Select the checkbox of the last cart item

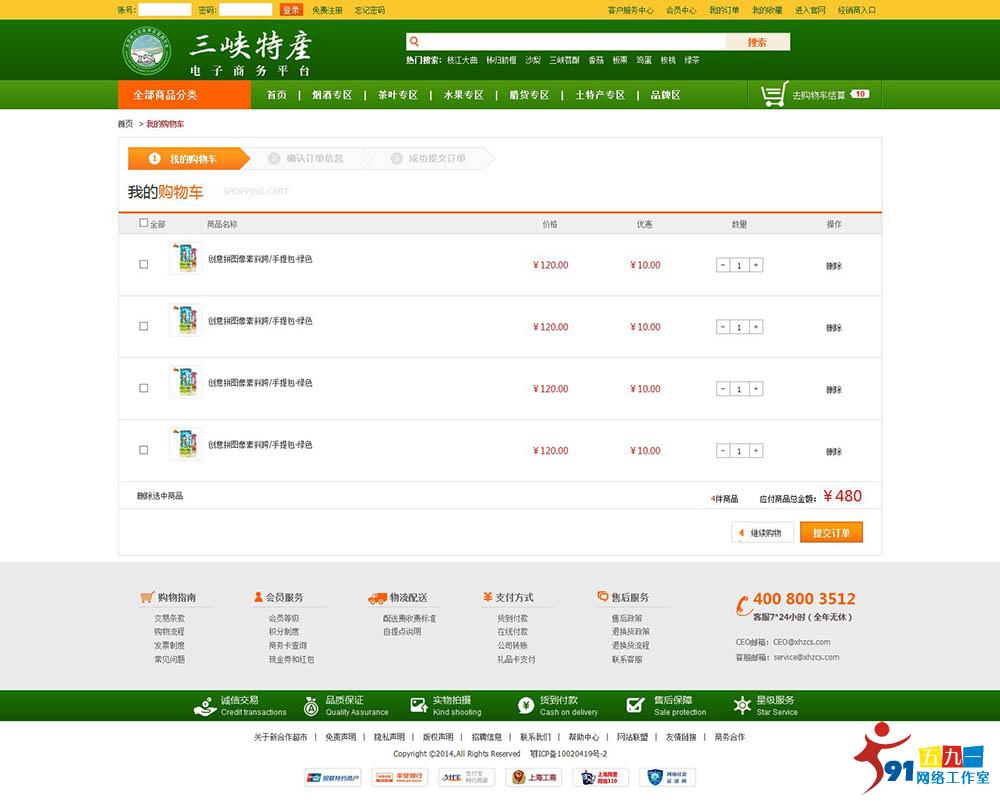click(143, 451)
